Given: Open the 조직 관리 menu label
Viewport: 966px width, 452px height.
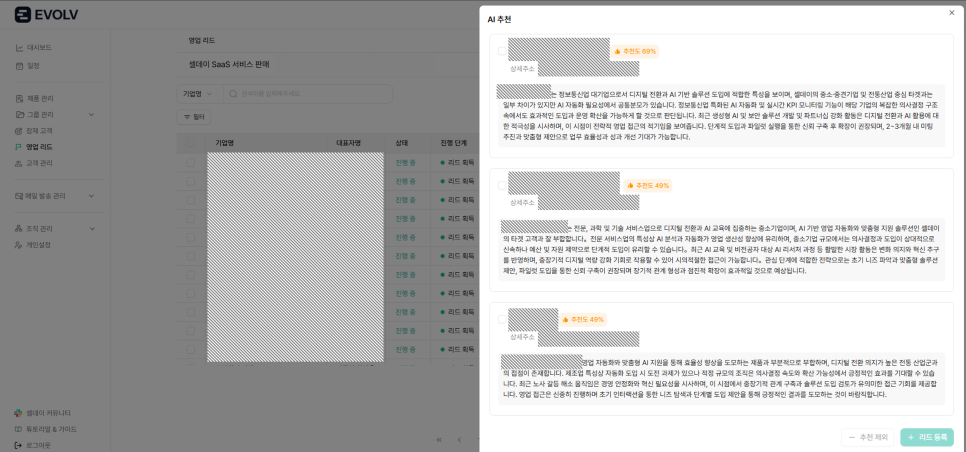Looking at the screenshot, I should [x=39, y=228].
